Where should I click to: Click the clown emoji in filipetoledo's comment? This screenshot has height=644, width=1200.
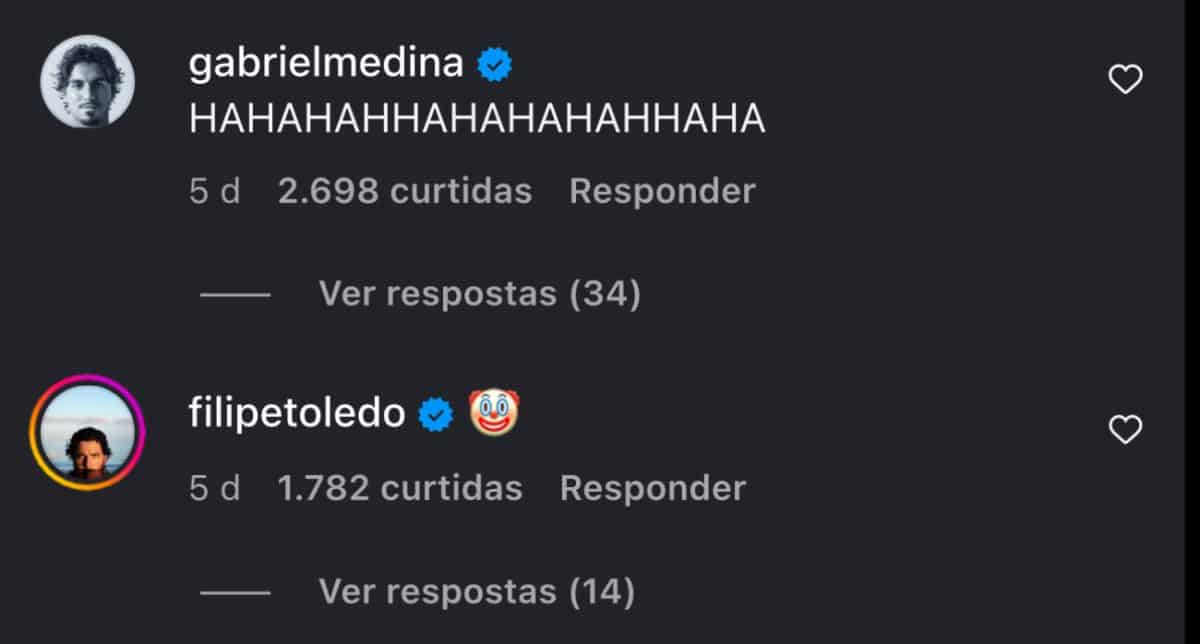tap(494, 413)
